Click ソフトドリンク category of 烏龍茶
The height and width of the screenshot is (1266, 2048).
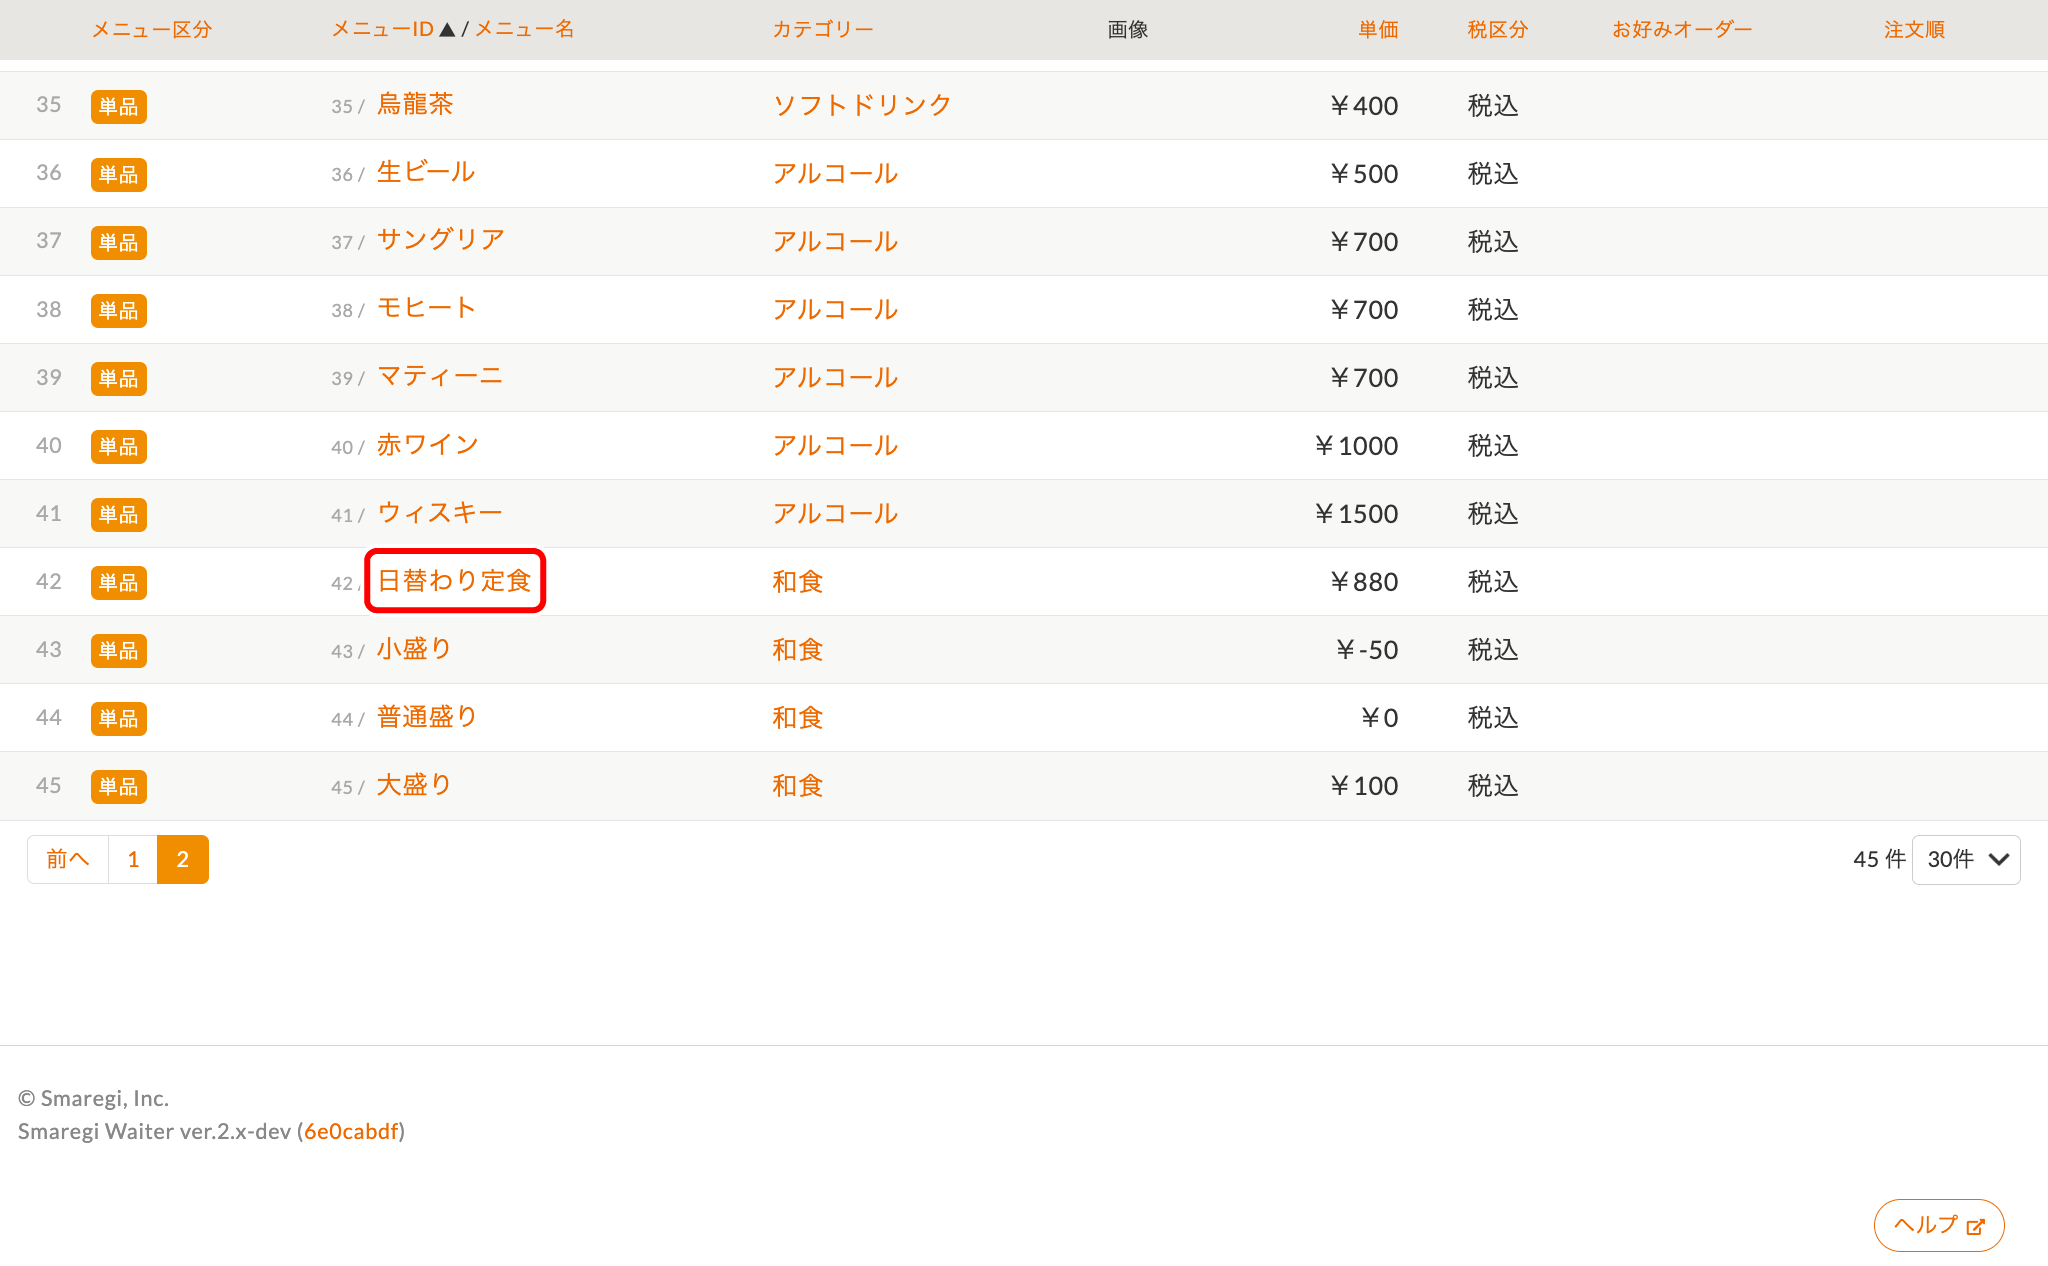[x=862, y=105]
